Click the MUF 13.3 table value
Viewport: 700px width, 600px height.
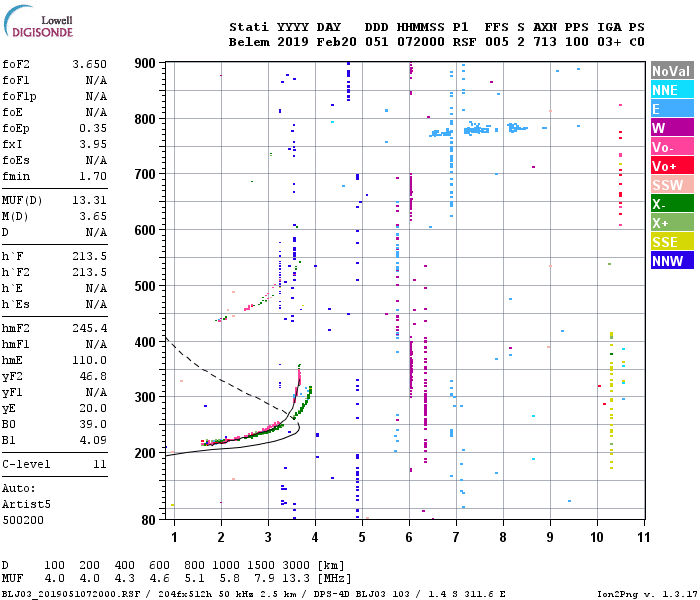[x=296, y=579]
